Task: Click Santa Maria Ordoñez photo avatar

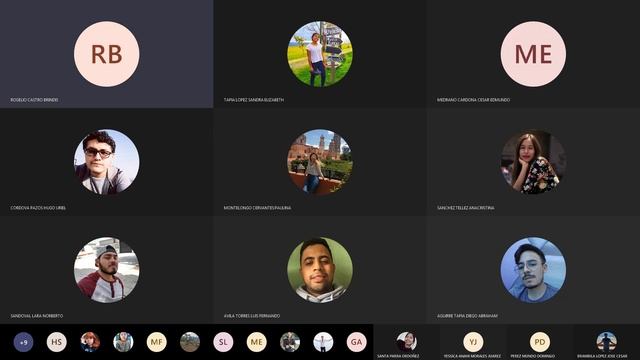Action: [407, 342]
